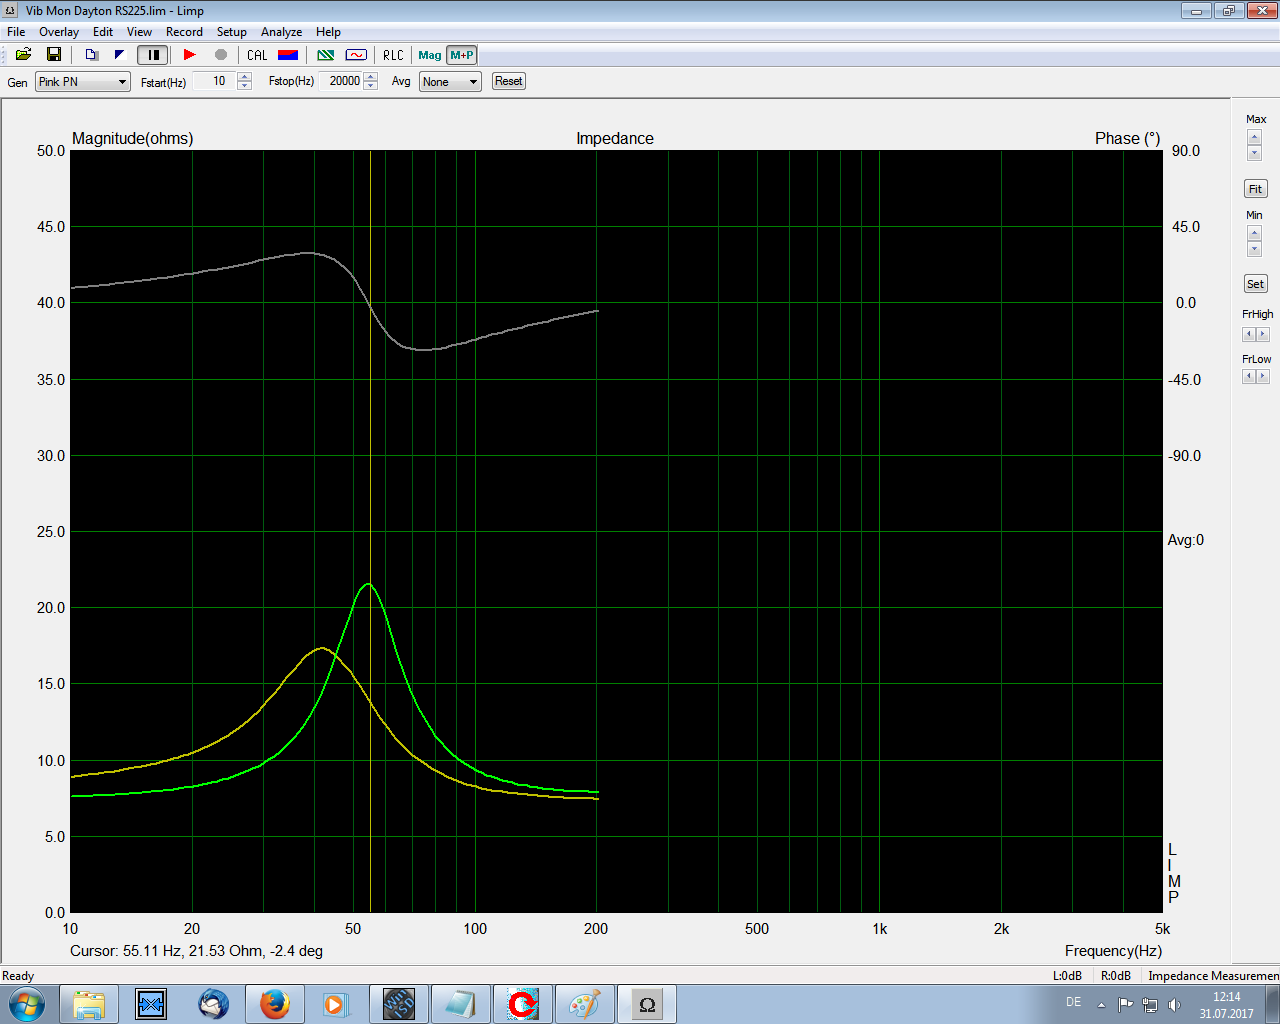Click the RLC toolbar icon
Image resolution: width=1280 pixels, height=1024 pixels.
pos(393,55)
